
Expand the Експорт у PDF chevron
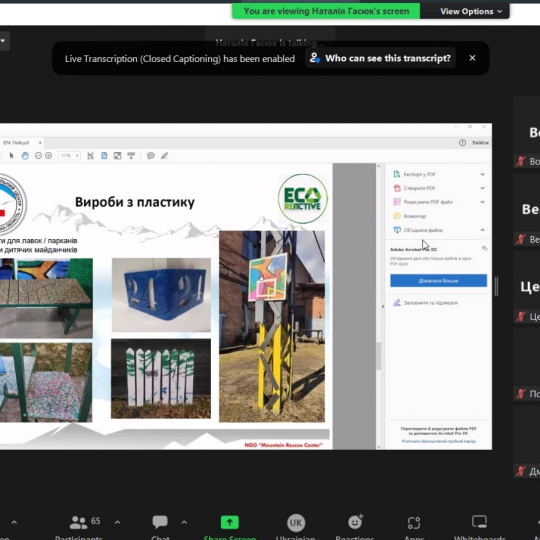point(482,174)
